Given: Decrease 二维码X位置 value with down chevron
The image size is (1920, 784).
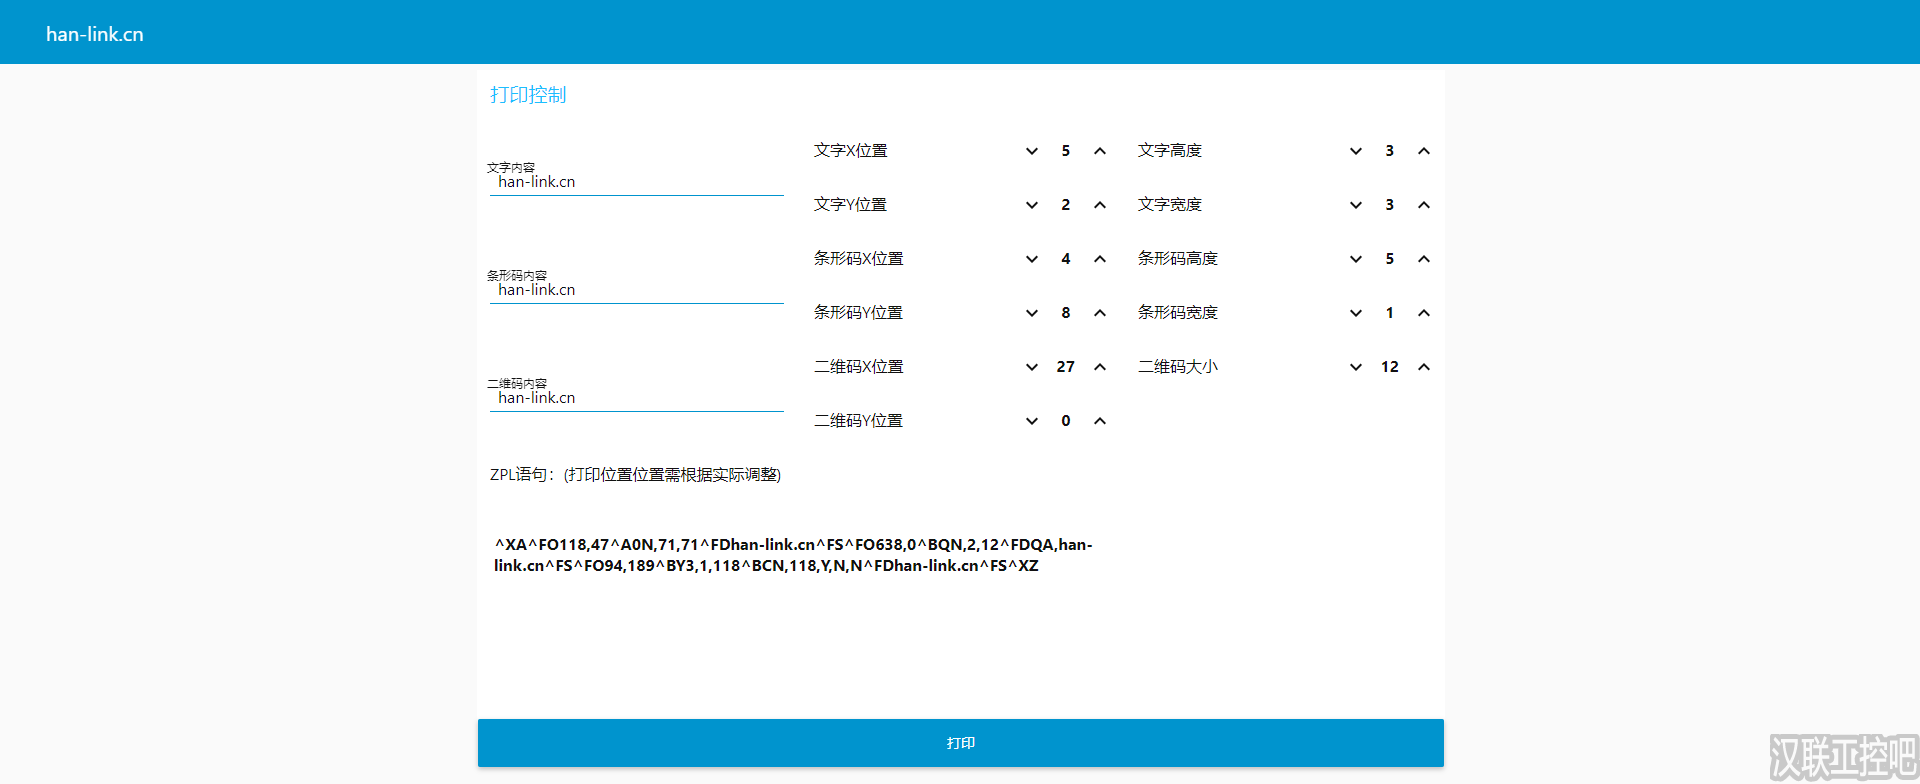Looking at the screenshot, I should [x=1032, y=367].
